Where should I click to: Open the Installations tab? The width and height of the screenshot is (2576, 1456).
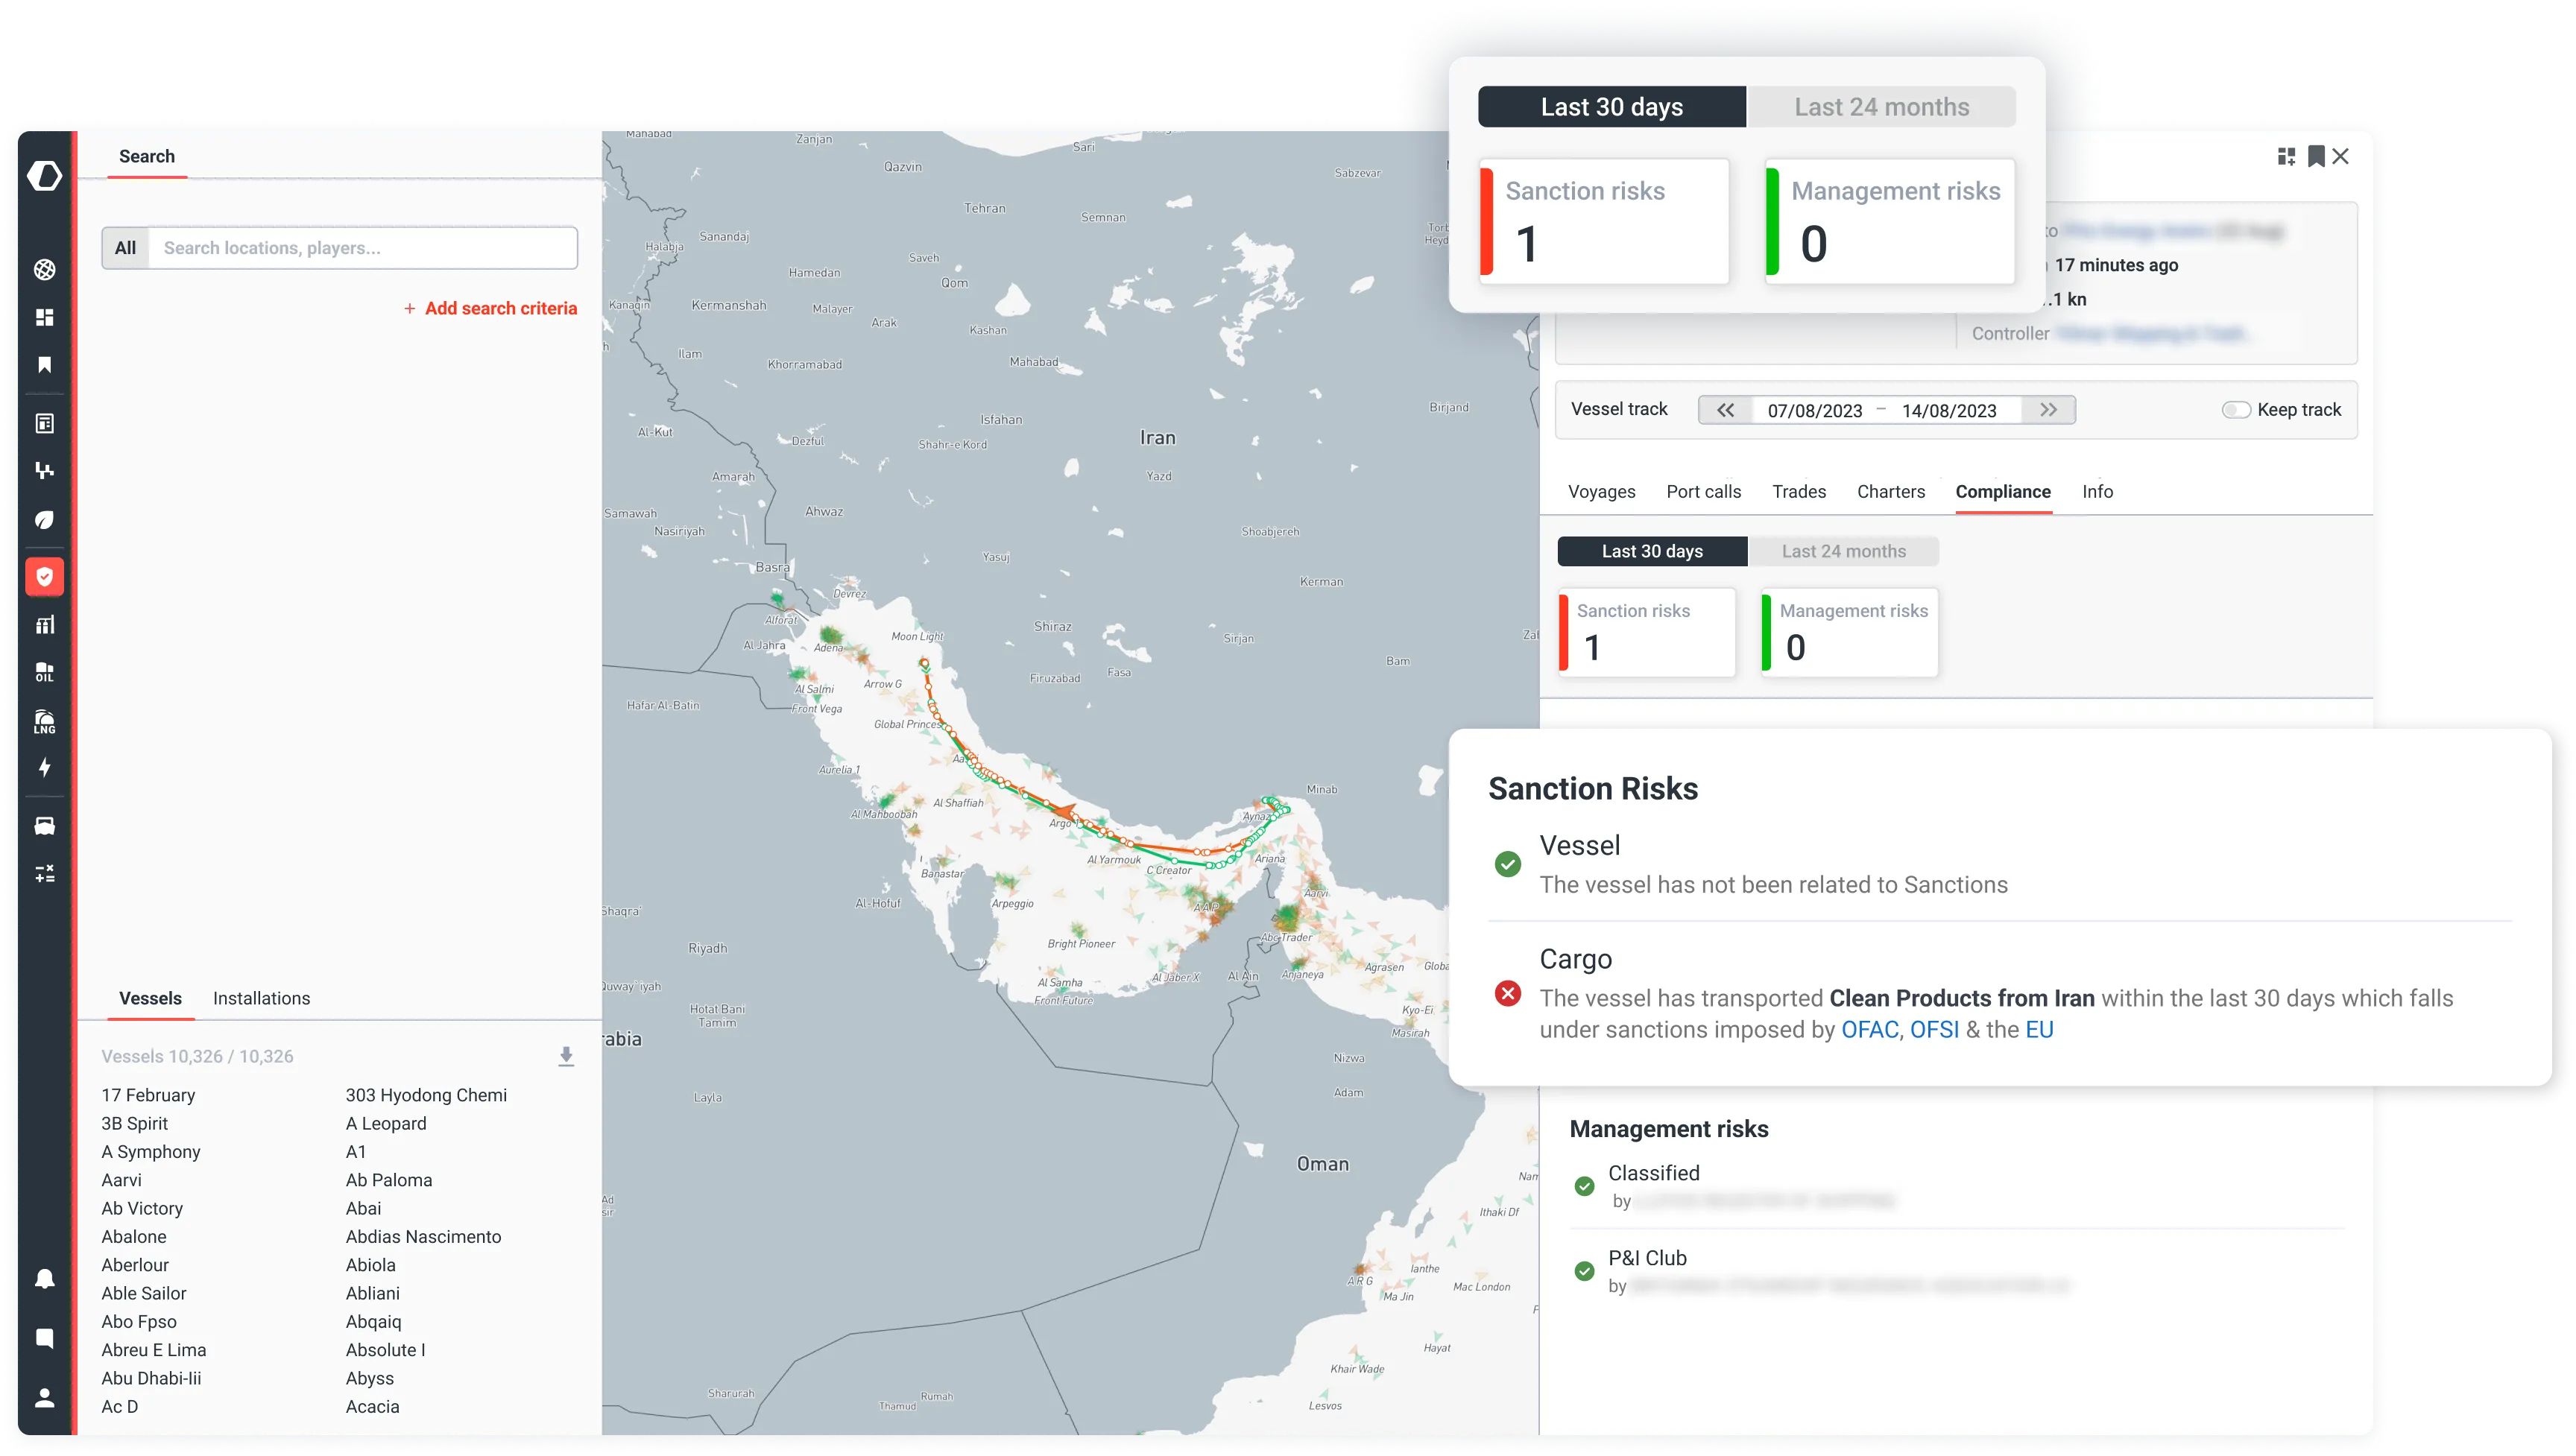pyautogui.click(x=261, y=998)
